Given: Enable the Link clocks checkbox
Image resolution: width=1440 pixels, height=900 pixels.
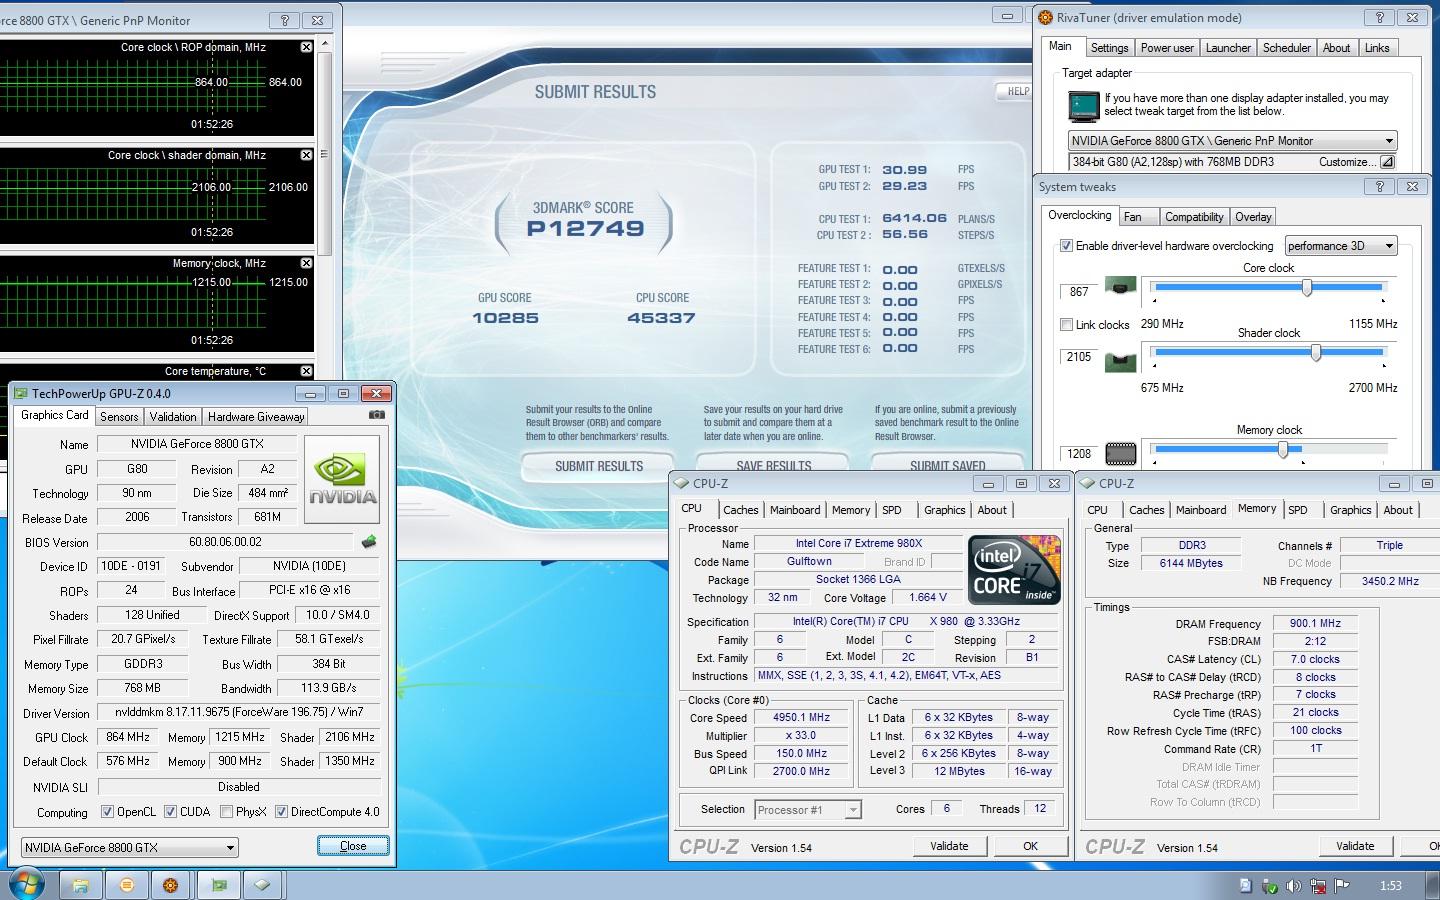Looking at the screenshot, I should pyautogui.click(x=1066, y=325).
